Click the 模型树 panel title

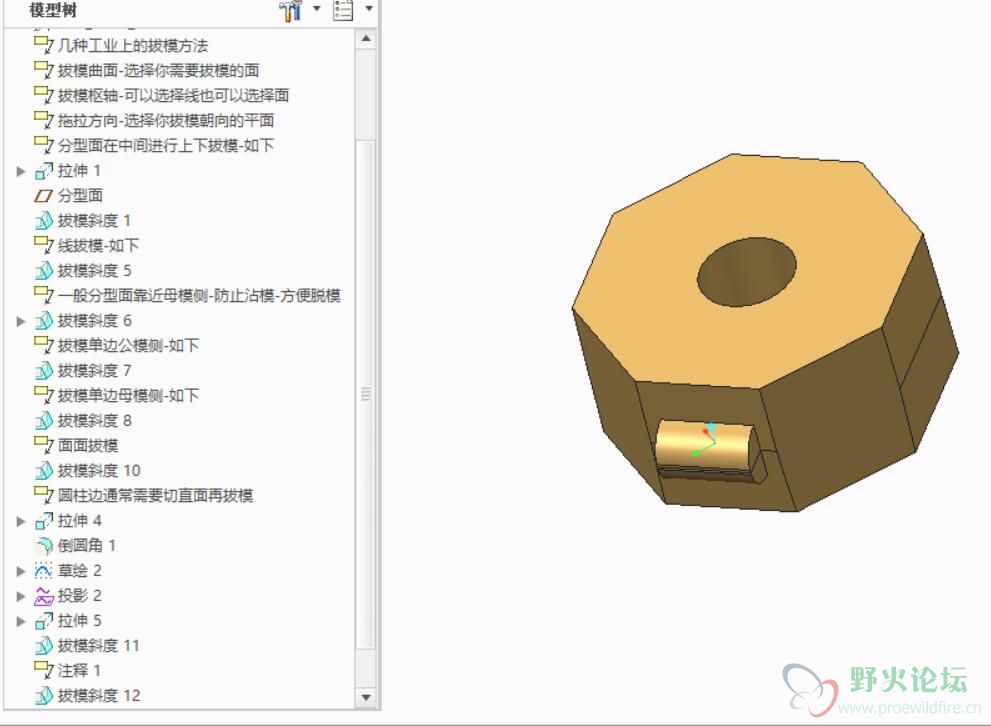(53, 10)
